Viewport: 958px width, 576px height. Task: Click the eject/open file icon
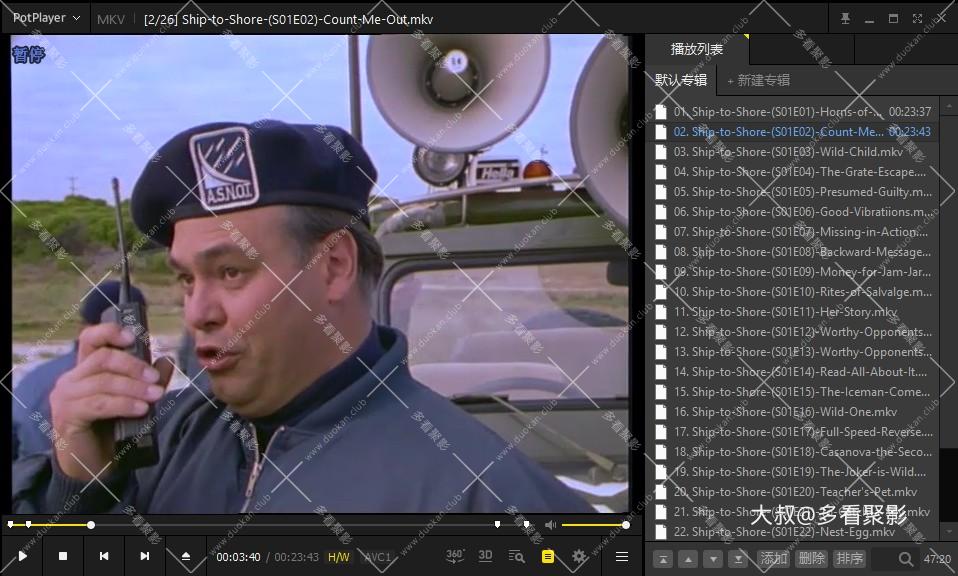[186, 556]
